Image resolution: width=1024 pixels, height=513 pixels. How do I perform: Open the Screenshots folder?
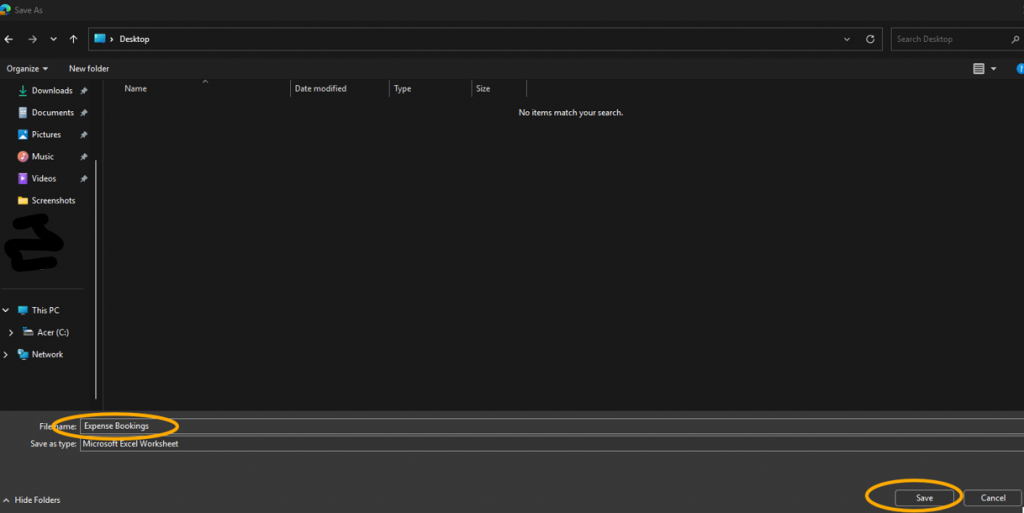pos(53,200)
